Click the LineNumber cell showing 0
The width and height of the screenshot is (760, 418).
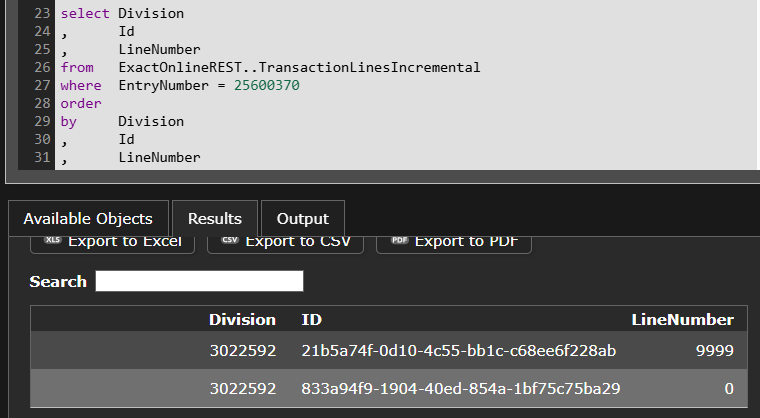click(x=728, y=388)
